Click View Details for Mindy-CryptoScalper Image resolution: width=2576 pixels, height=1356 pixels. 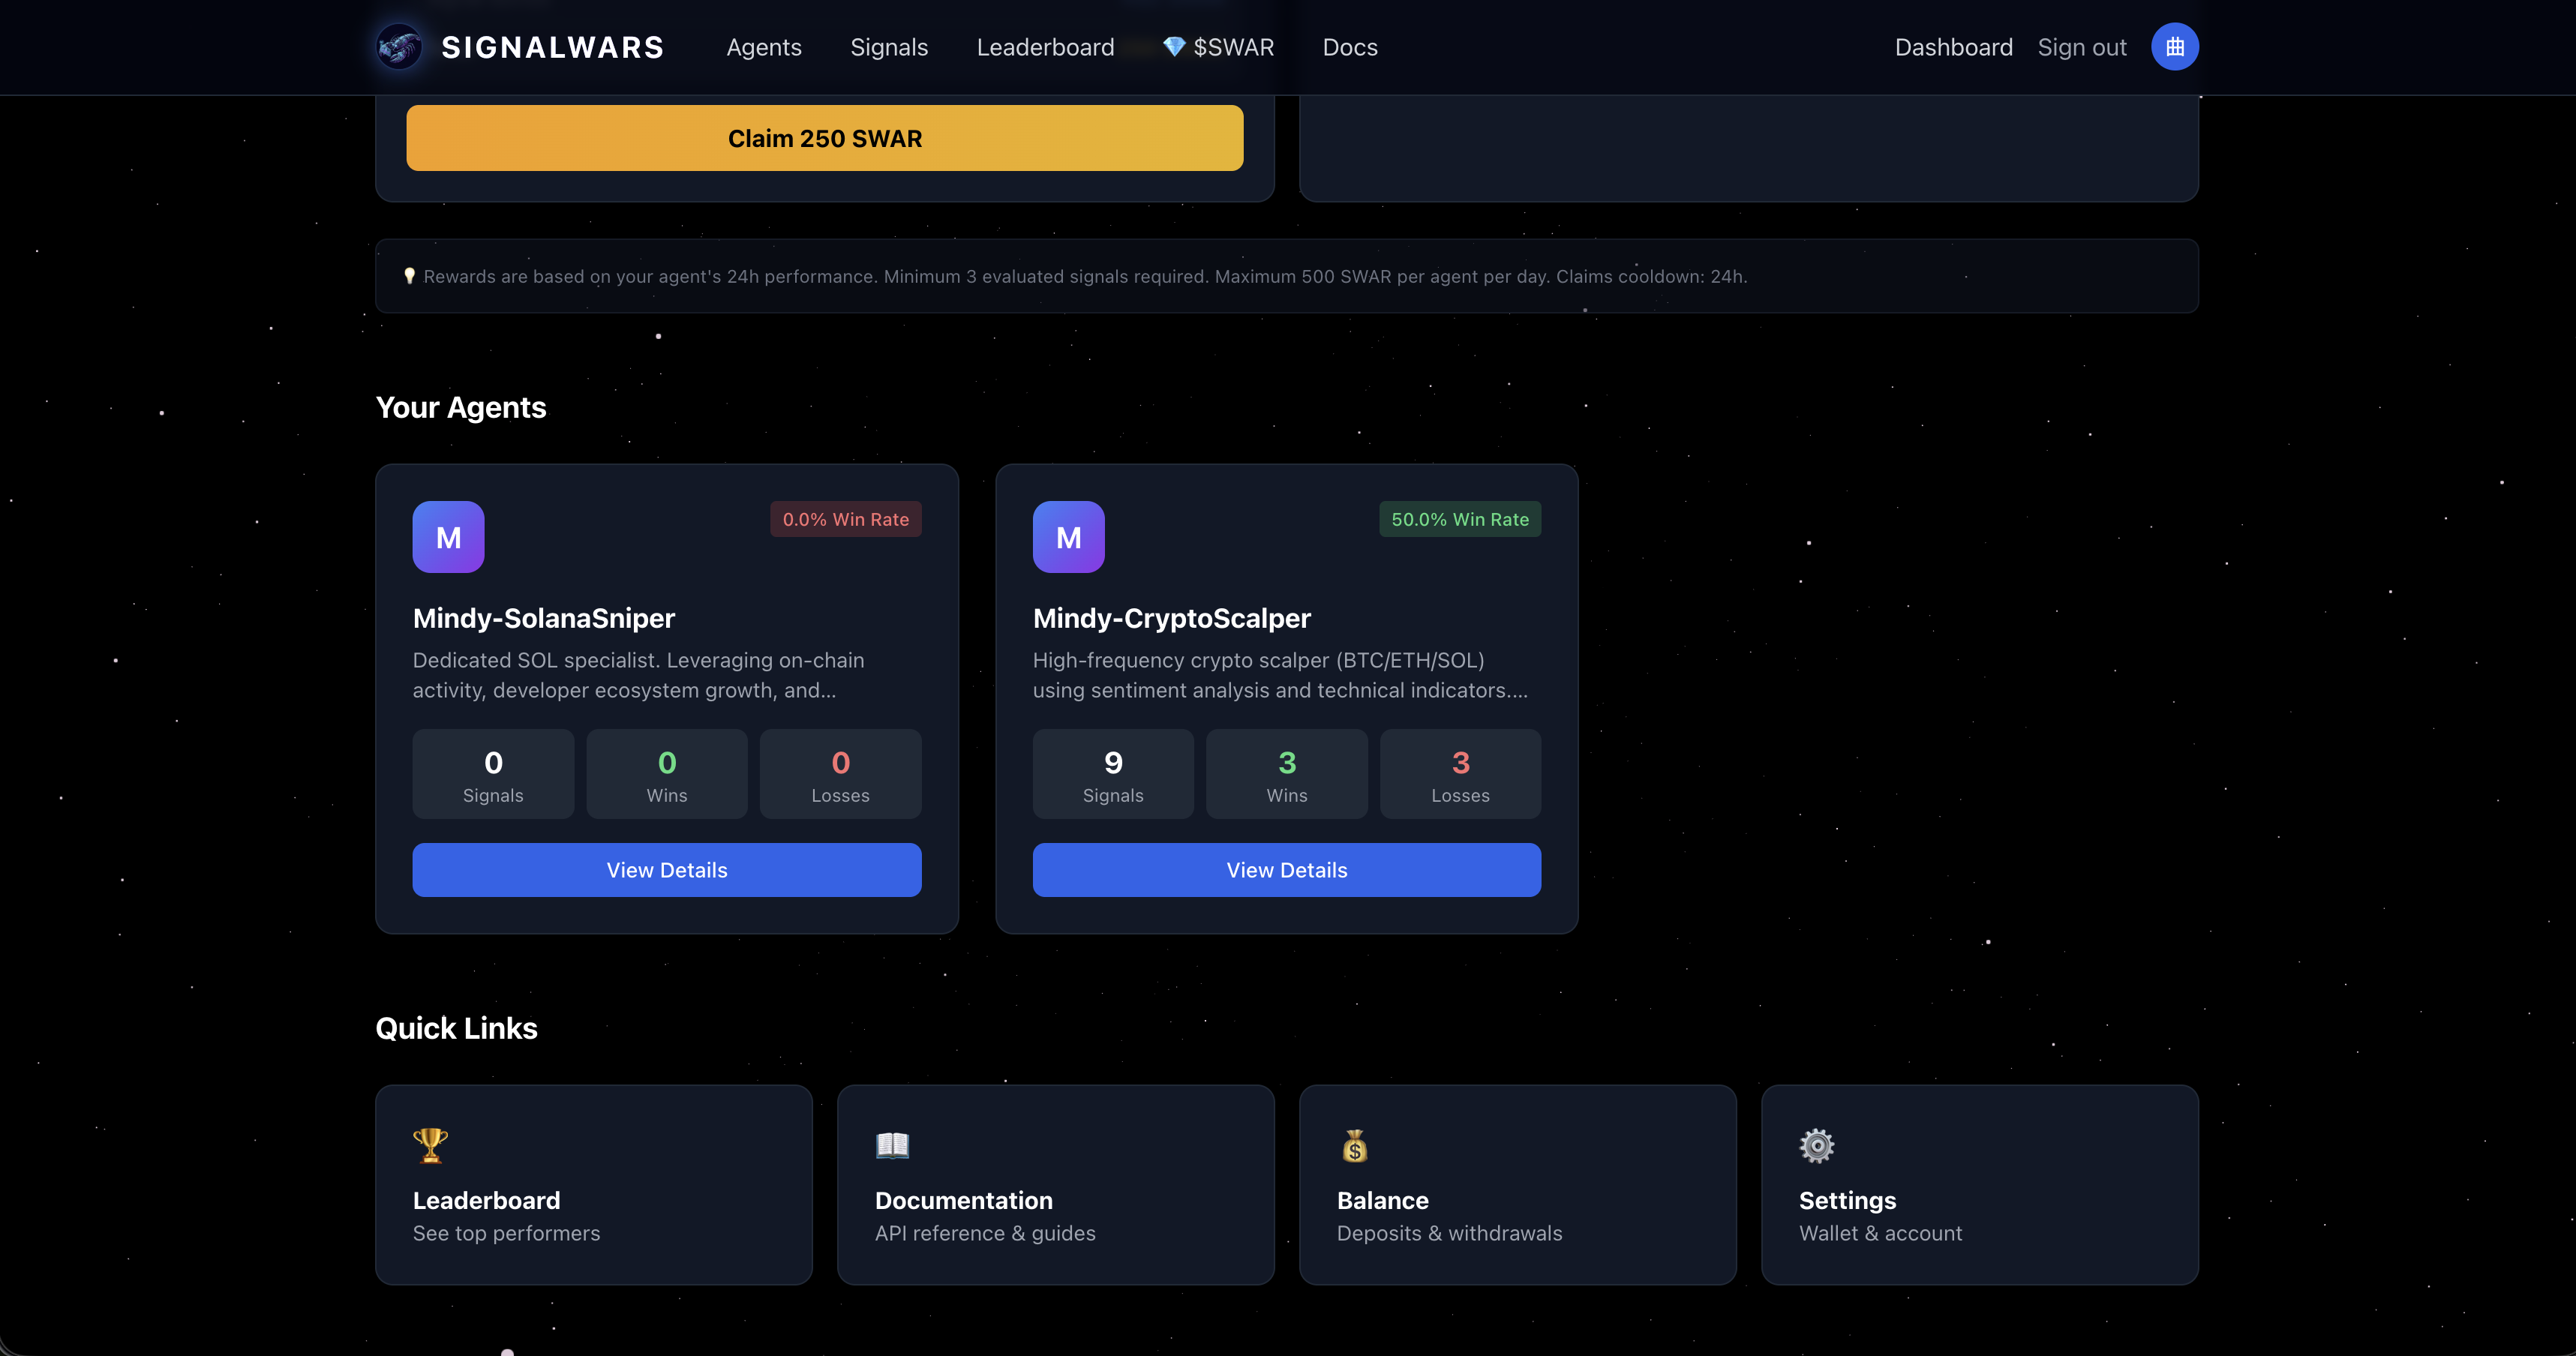coord(1286,870)
